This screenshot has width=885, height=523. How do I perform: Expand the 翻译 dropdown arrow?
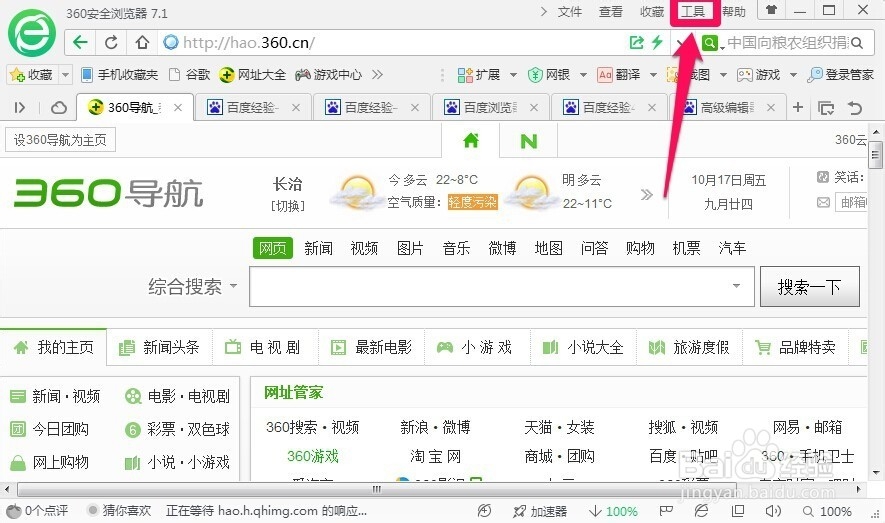tap(653, 74)
